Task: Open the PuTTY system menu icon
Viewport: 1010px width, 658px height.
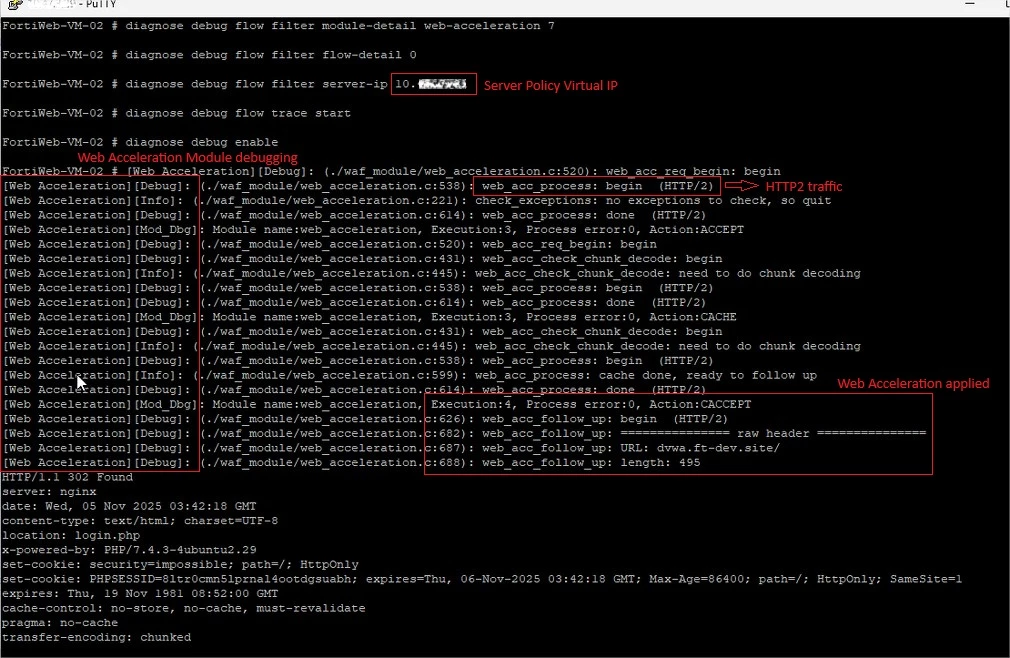Action: pos(15,5)
